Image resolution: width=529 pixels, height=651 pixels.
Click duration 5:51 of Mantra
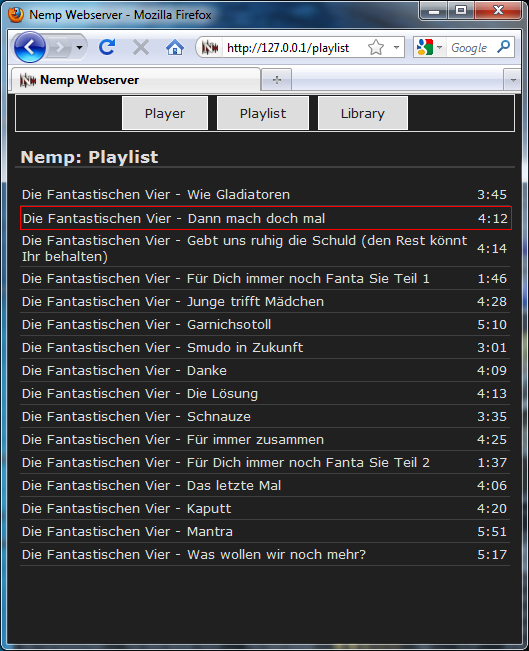tap(492, 531)
